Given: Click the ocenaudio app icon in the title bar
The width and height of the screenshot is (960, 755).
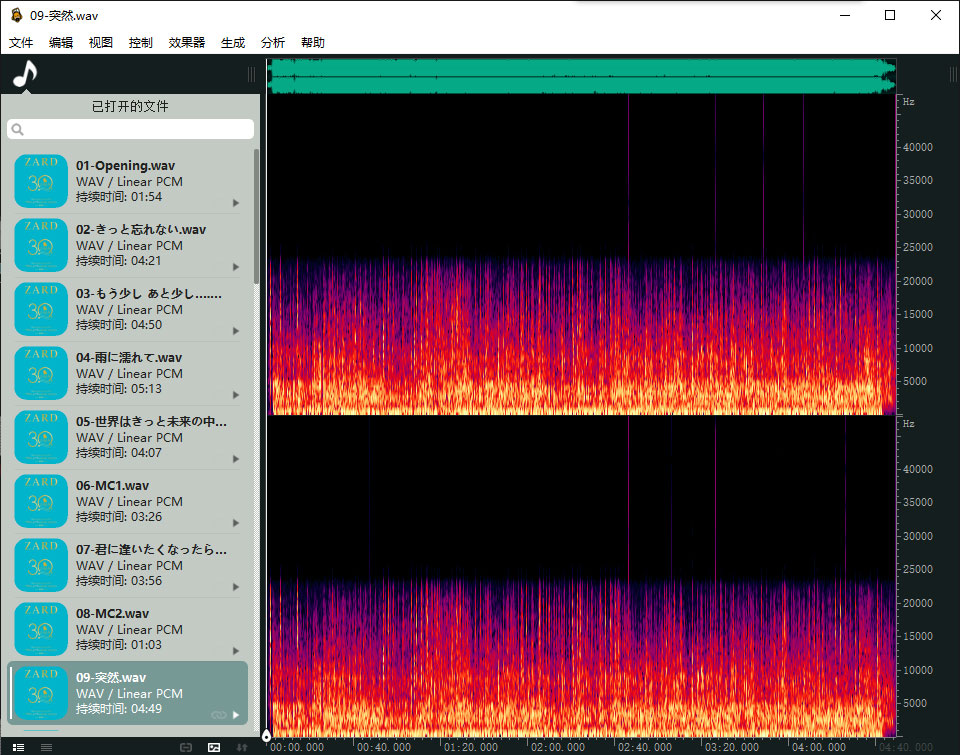Looking at the screenshot, I should 17,15.
